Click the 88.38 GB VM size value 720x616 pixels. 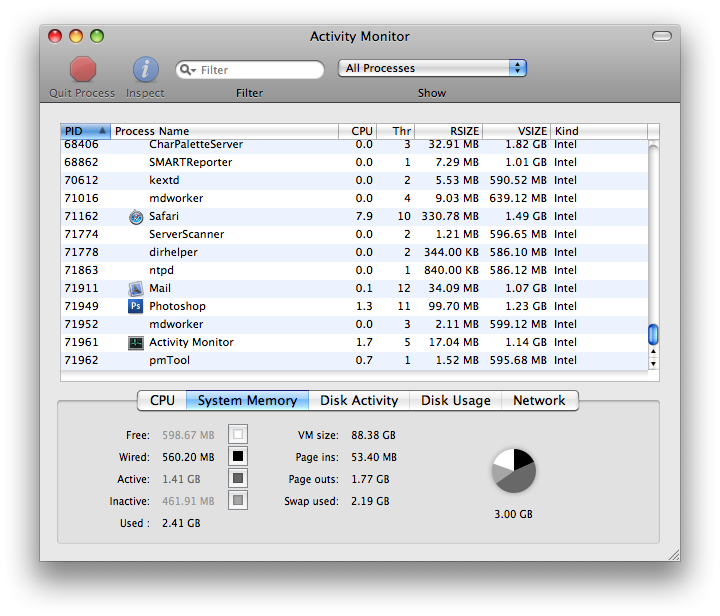373,435
